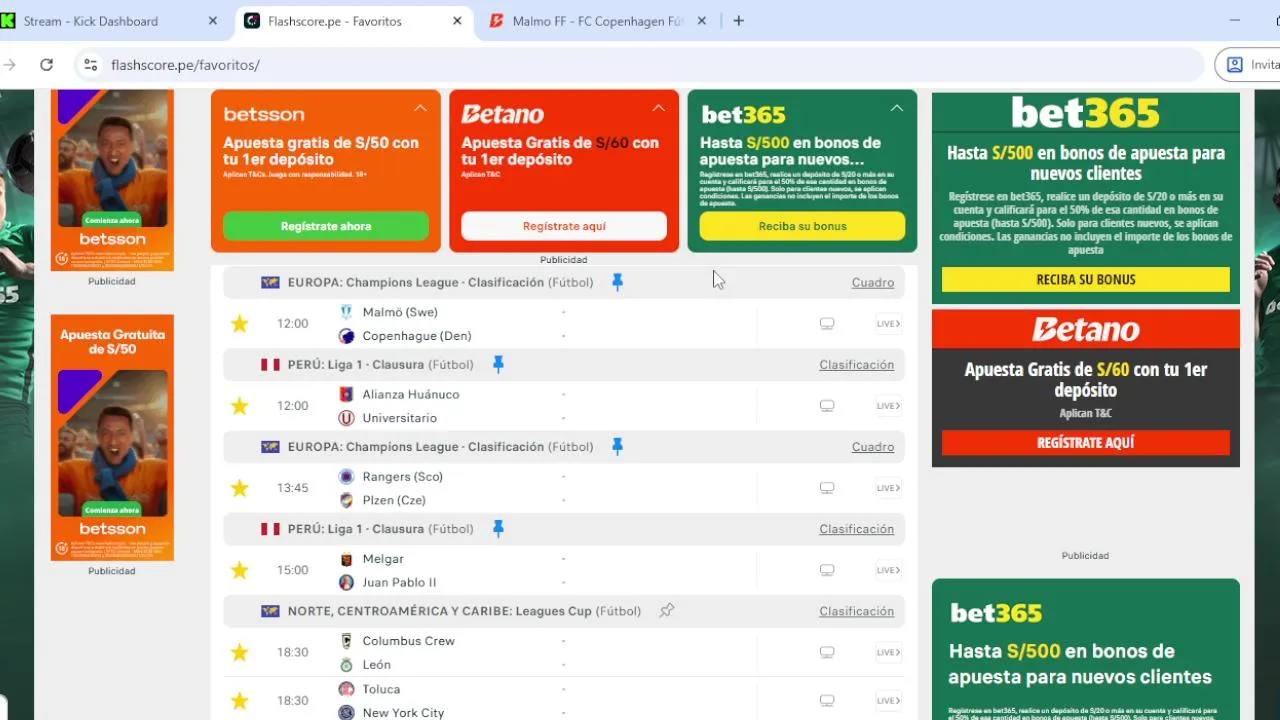Open LIVE button for Columbus Crew match

(888, 652)
